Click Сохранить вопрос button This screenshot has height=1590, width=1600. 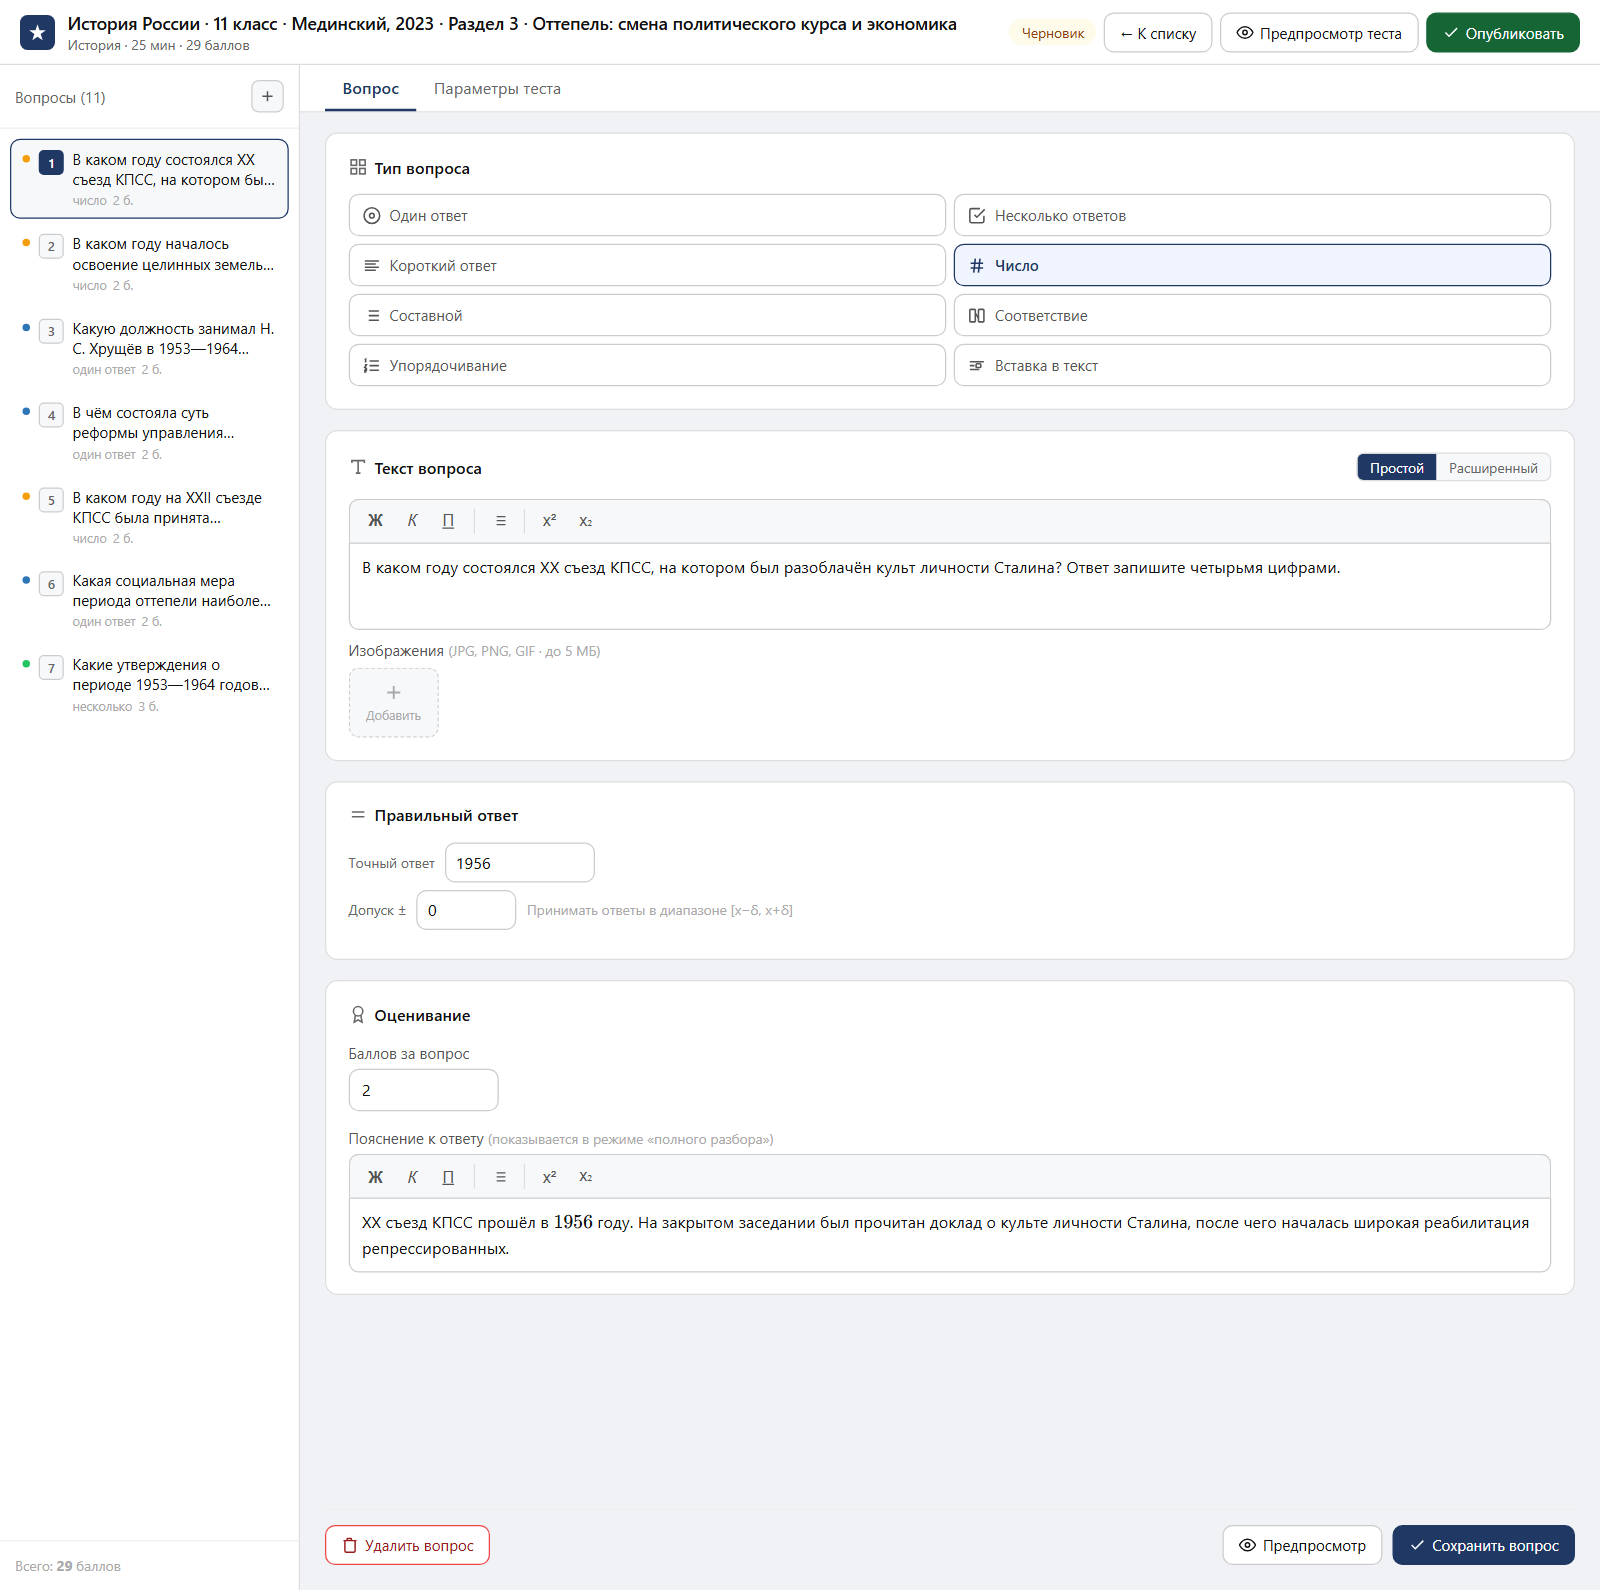click(x=1483, y=1545)
